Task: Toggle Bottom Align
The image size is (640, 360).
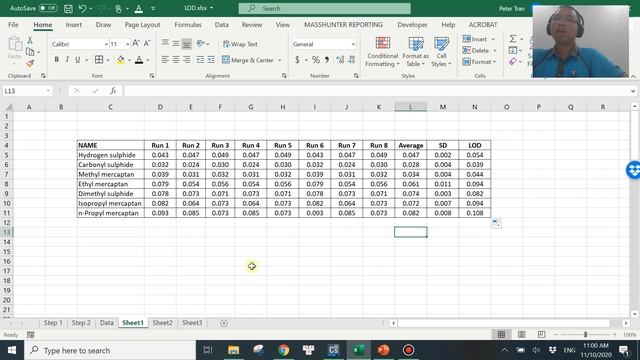Action: [x=187, y=44]
